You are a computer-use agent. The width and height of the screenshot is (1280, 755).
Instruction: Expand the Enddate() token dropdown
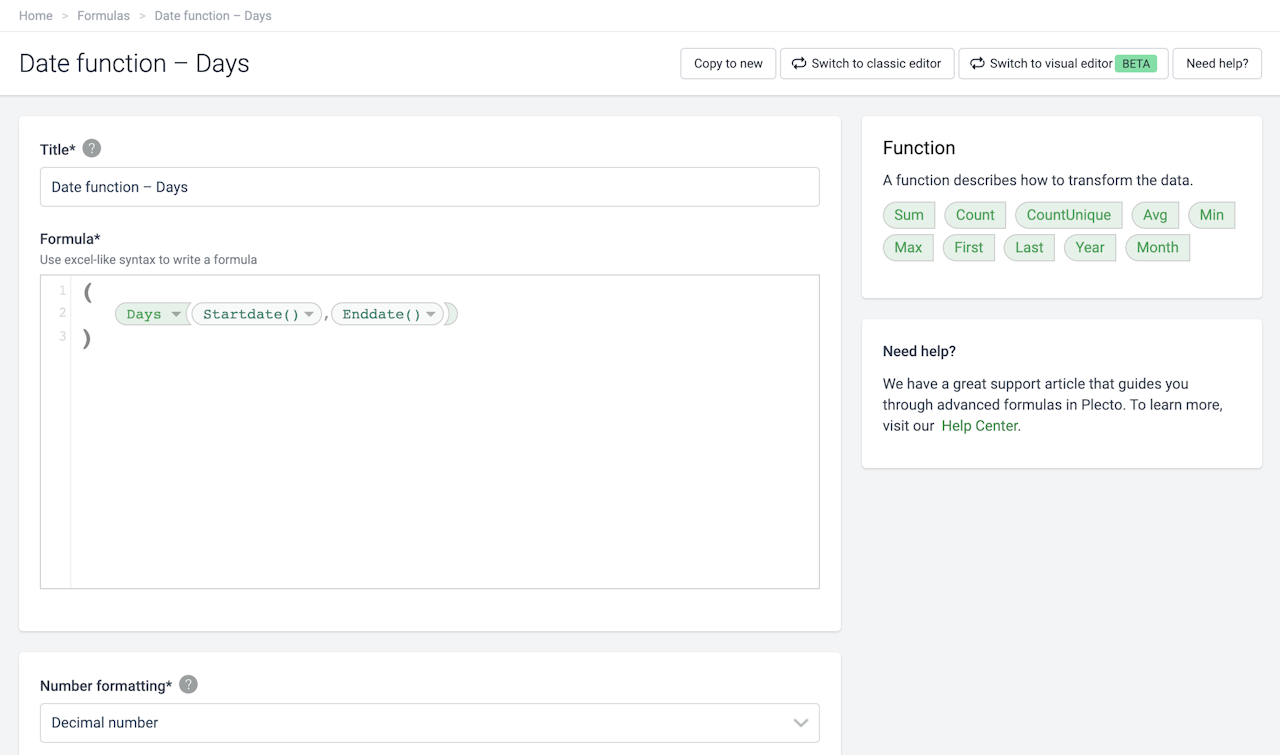(x=431, y=315)
